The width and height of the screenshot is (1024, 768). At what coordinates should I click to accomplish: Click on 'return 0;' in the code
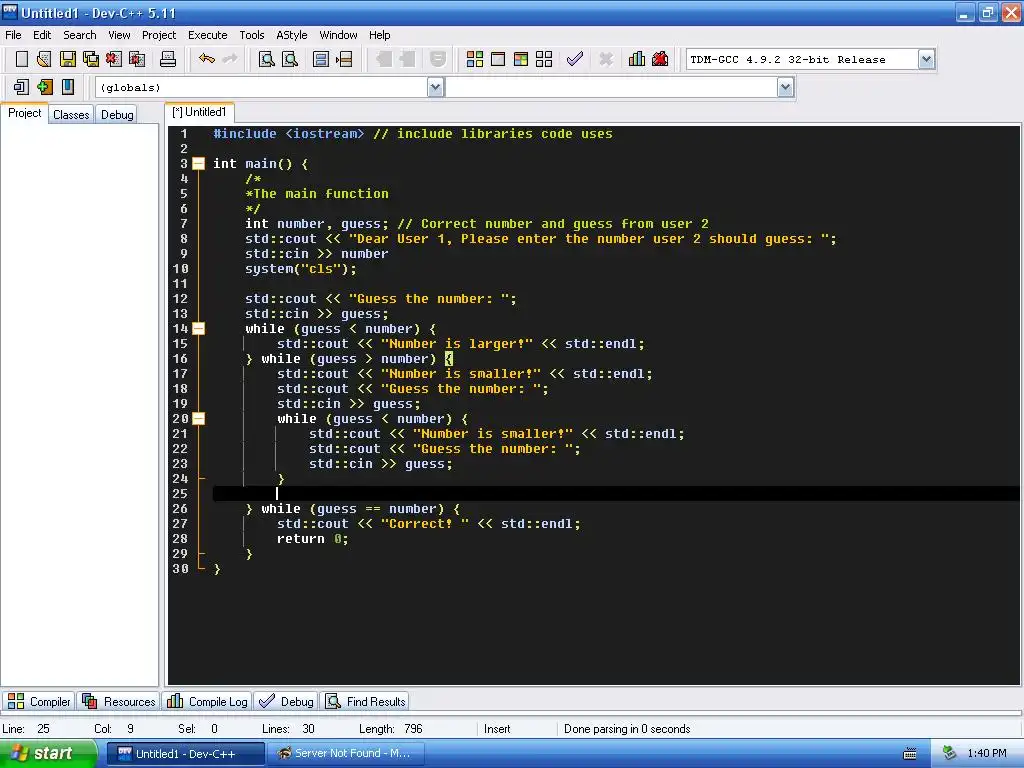pyautogui.click(x=313, y=539)
